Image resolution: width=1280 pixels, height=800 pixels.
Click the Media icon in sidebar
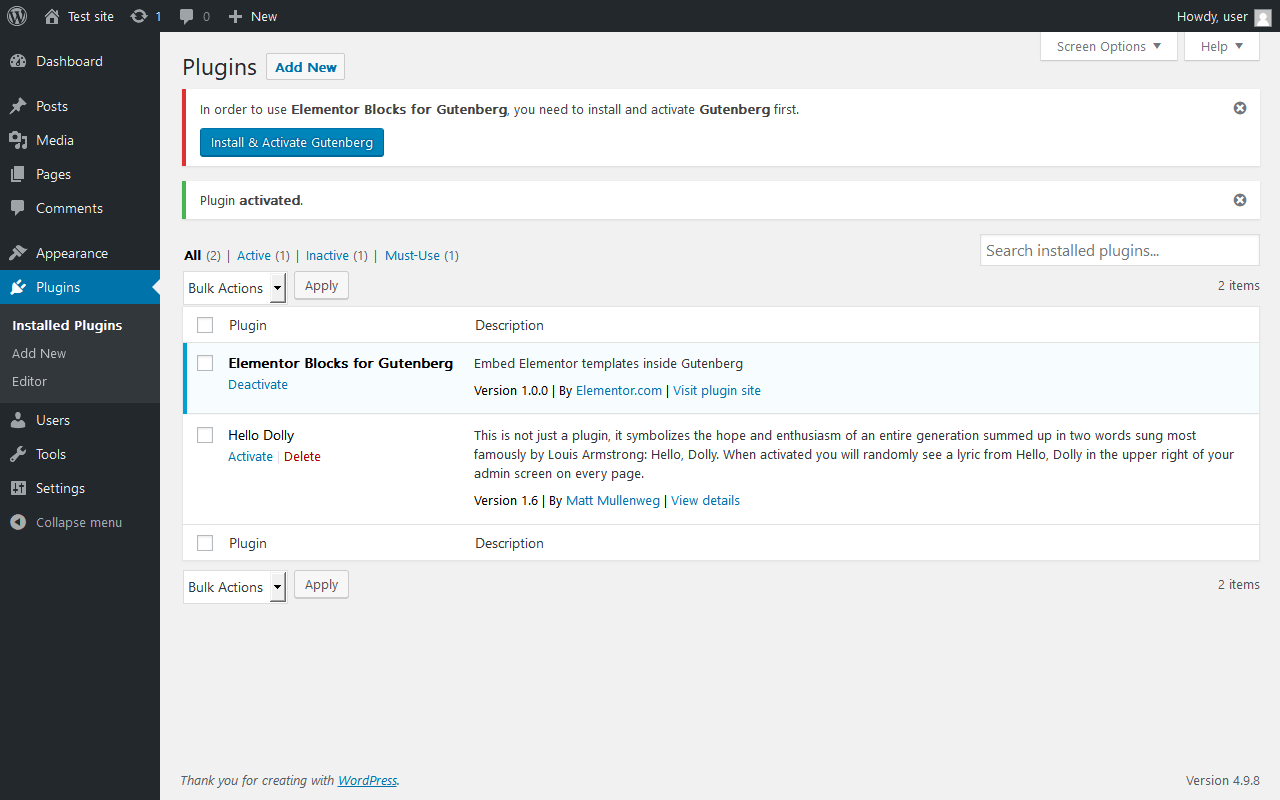click(x=18, y=140)
